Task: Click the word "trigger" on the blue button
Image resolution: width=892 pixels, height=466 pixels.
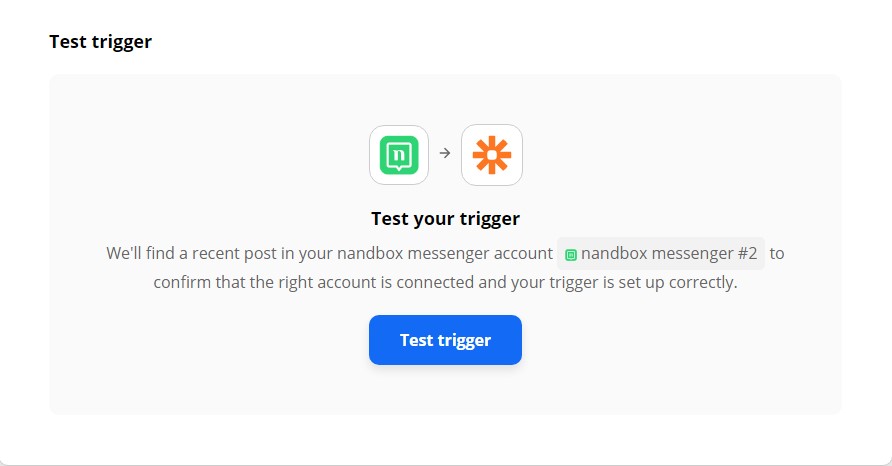Action: [x=464, y=340]
